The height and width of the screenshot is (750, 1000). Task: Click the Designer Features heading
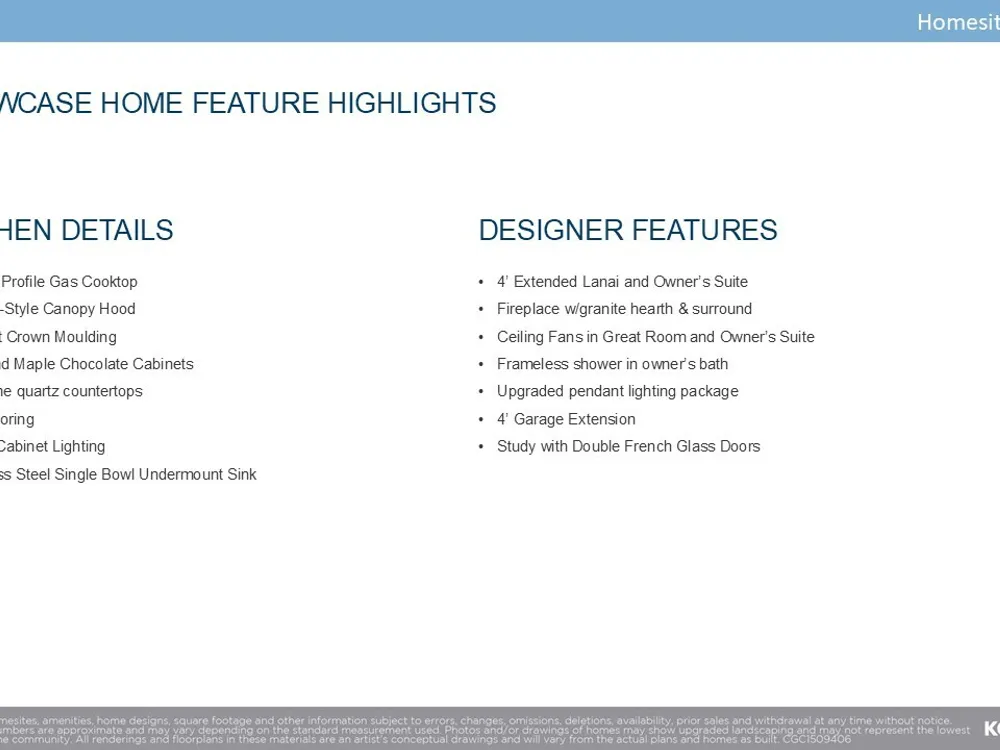click(x=627, y=230)
